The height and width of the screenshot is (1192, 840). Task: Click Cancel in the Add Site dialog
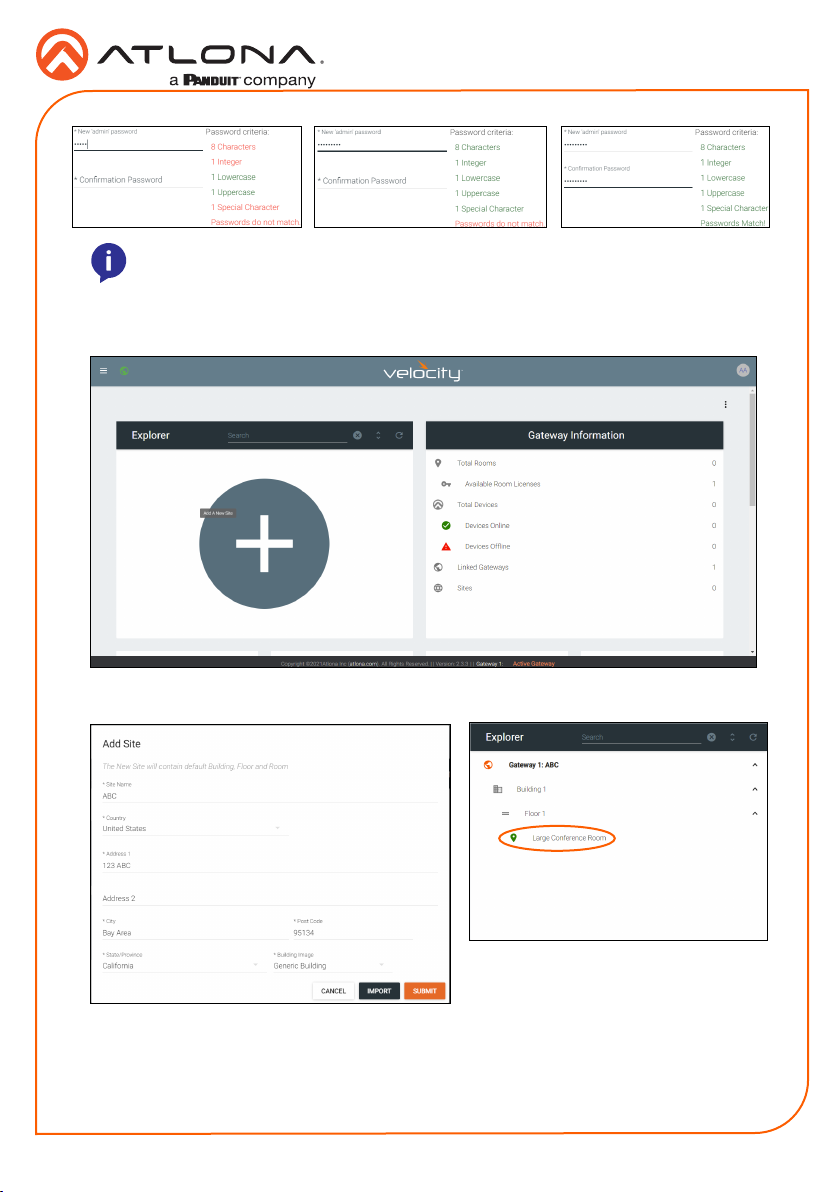tap(333, 991)
